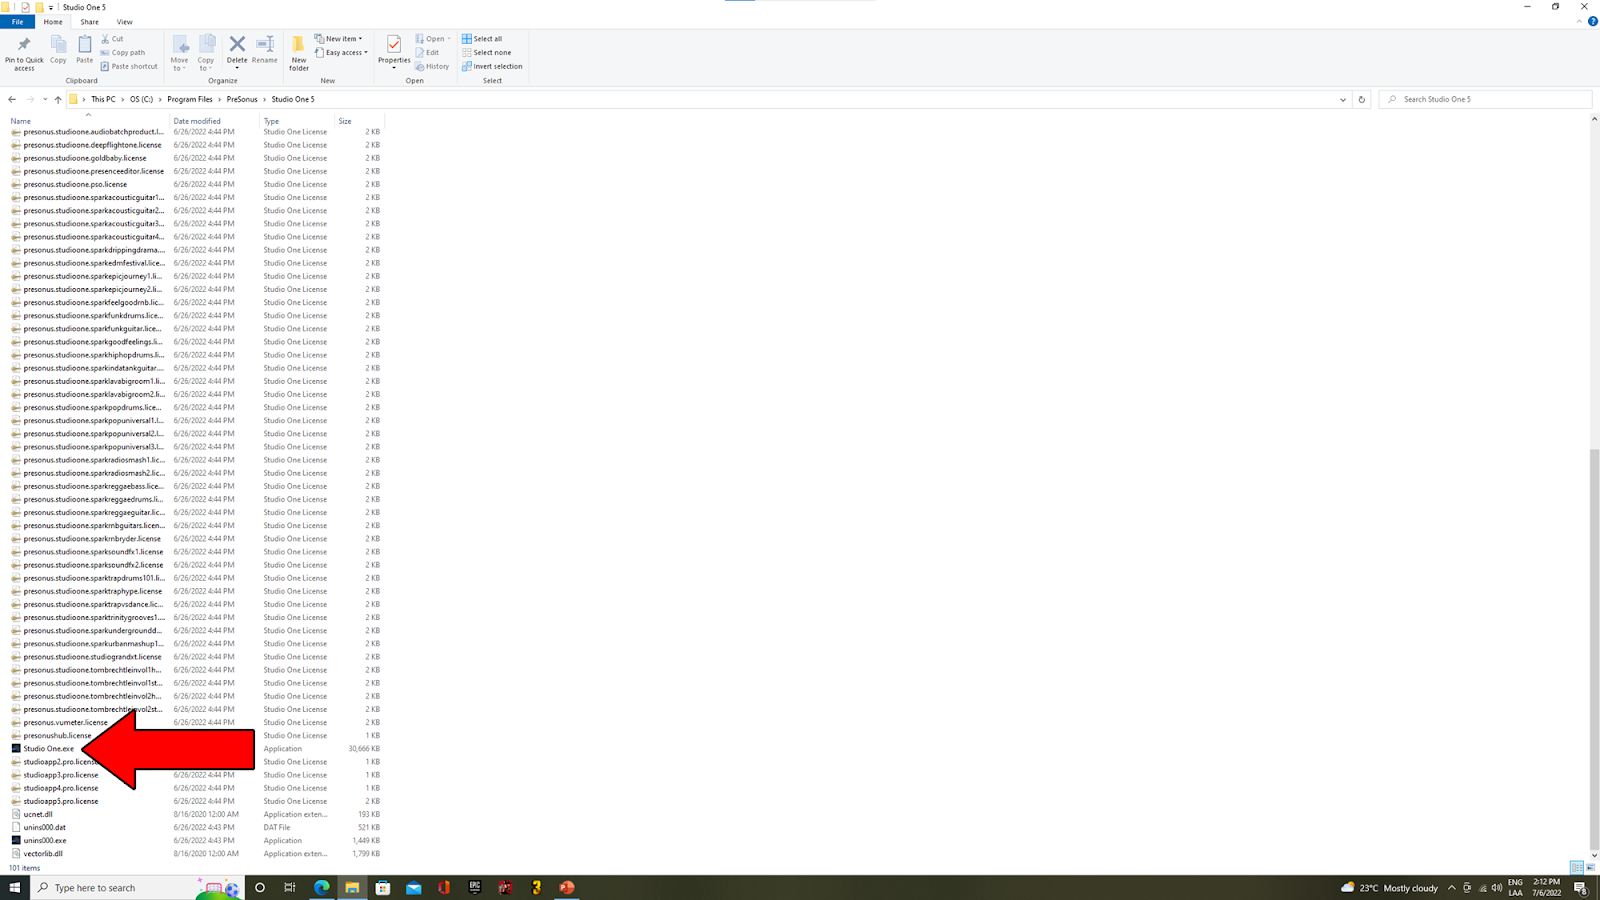Sort files by Date modified column header
This screenshot has width=1600, height=900.
click(197, 121)
